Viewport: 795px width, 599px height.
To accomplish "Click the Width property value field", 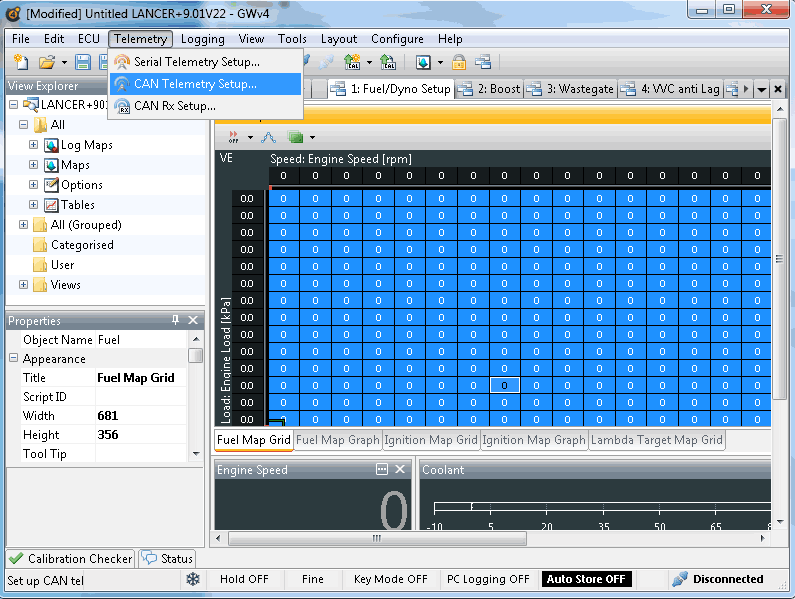I will point(140,416).
